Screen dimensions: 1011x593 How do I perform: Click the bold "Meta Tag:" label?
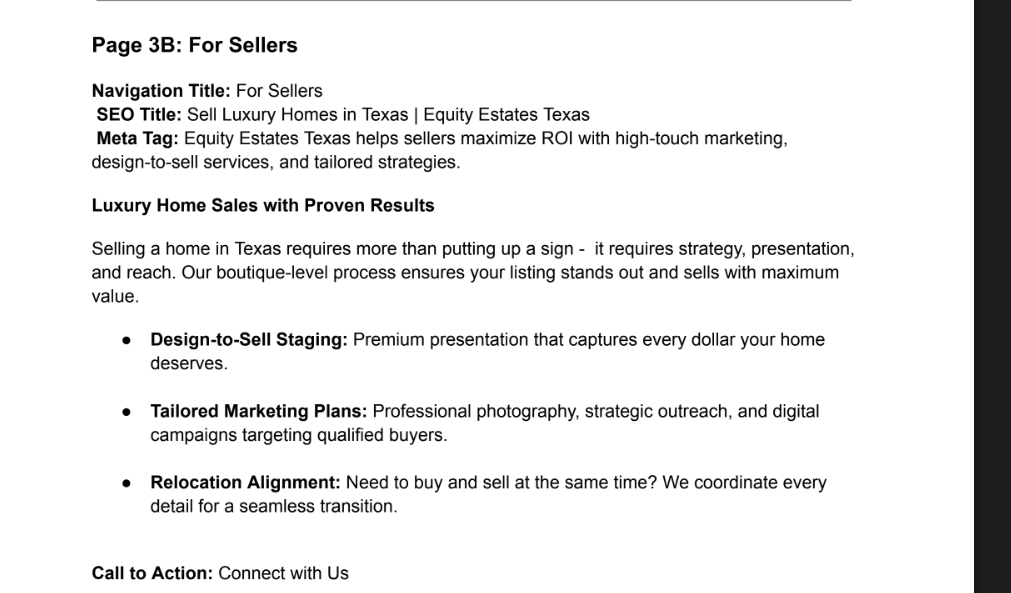pyautogui.click(x=137, y=139)
